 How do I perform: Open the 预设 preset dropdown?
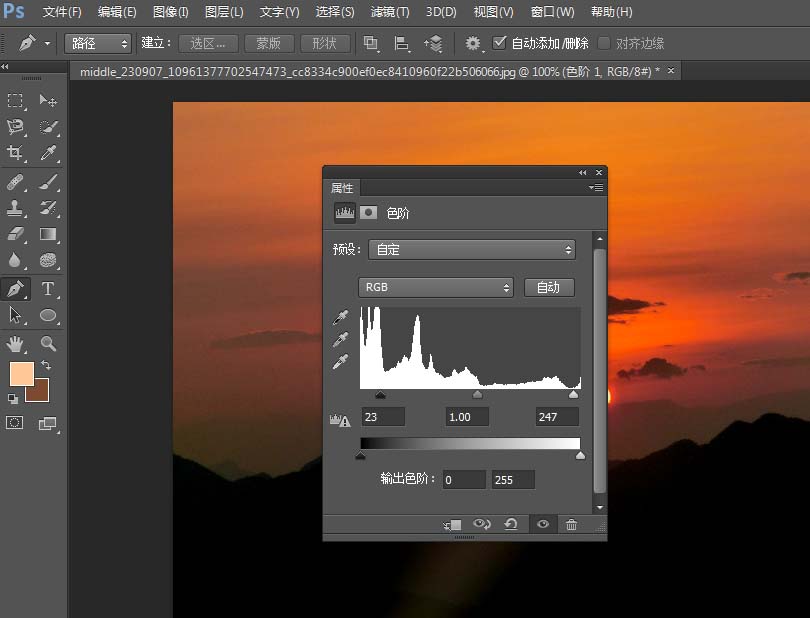472,249
